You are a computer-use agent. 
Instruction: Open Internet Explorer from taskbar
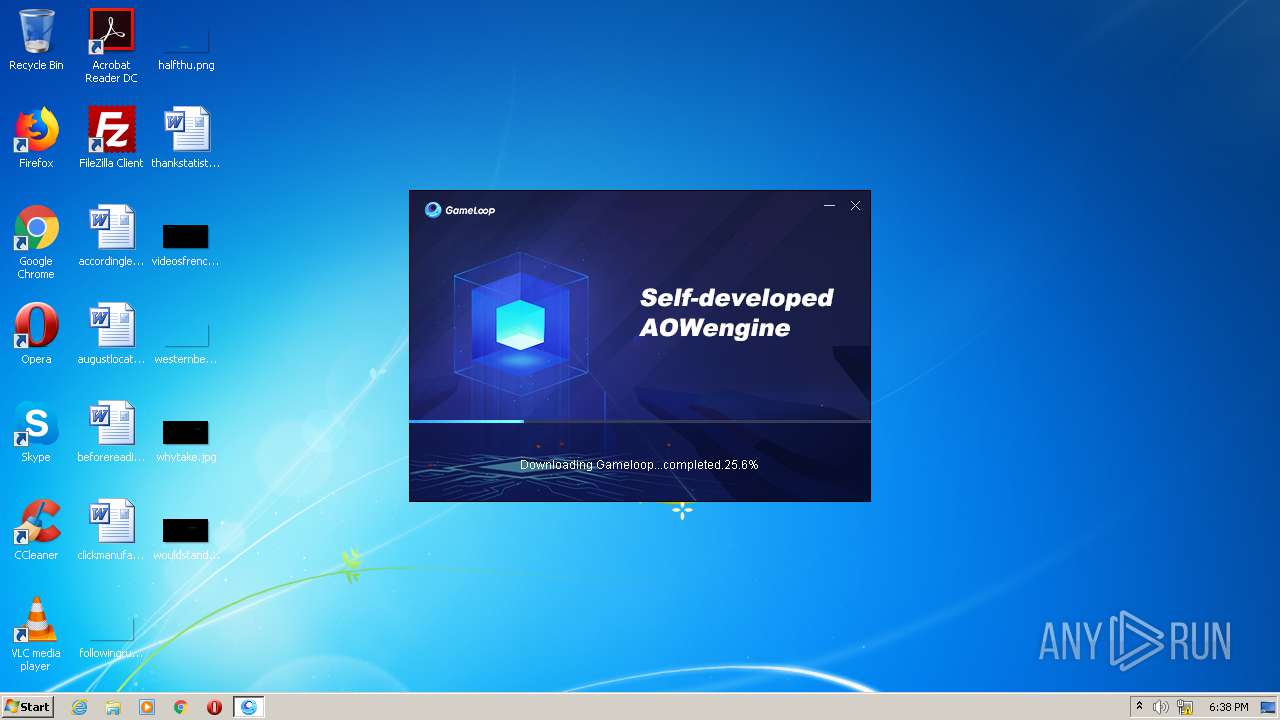coord(80,707)
